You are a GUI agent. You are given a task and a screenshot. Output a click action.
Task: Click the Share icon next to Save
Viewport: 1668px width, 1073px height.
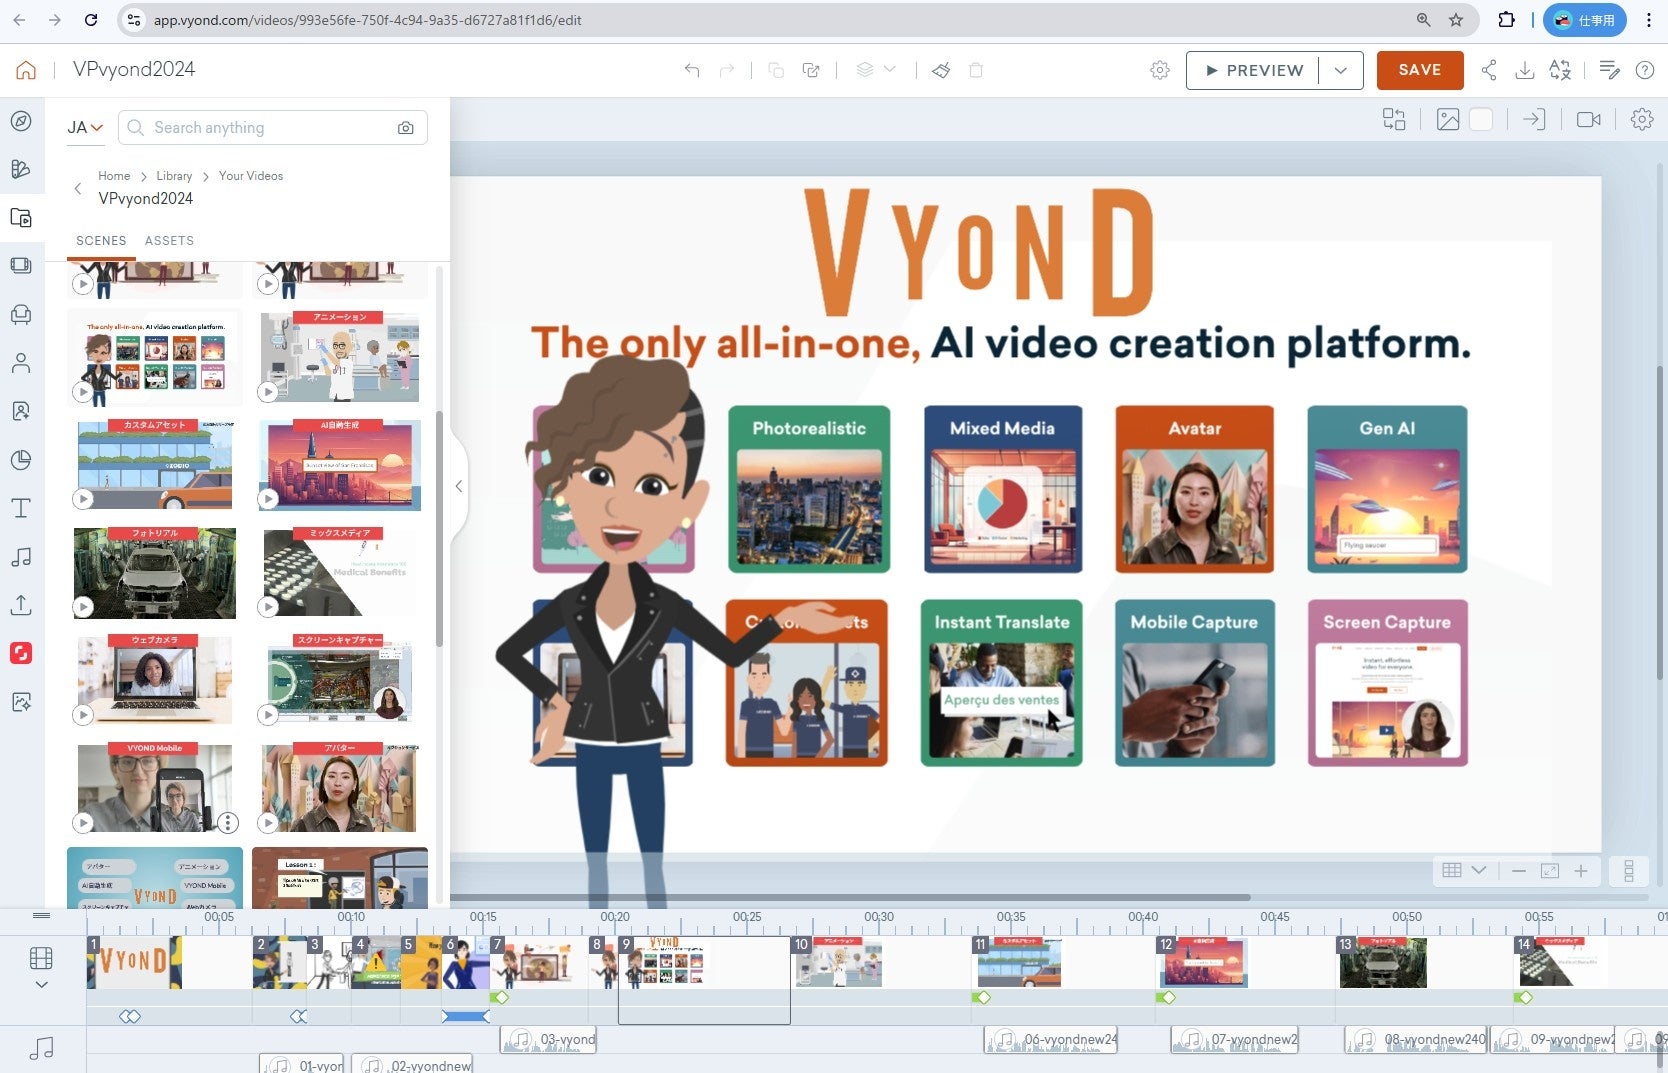click(1489, 70)
